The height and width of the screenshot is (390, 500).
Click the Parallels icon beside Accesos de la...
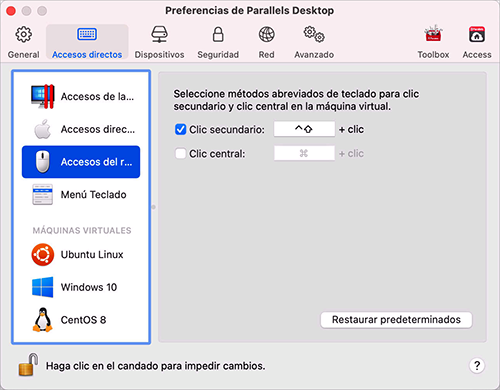coord(42,97)
